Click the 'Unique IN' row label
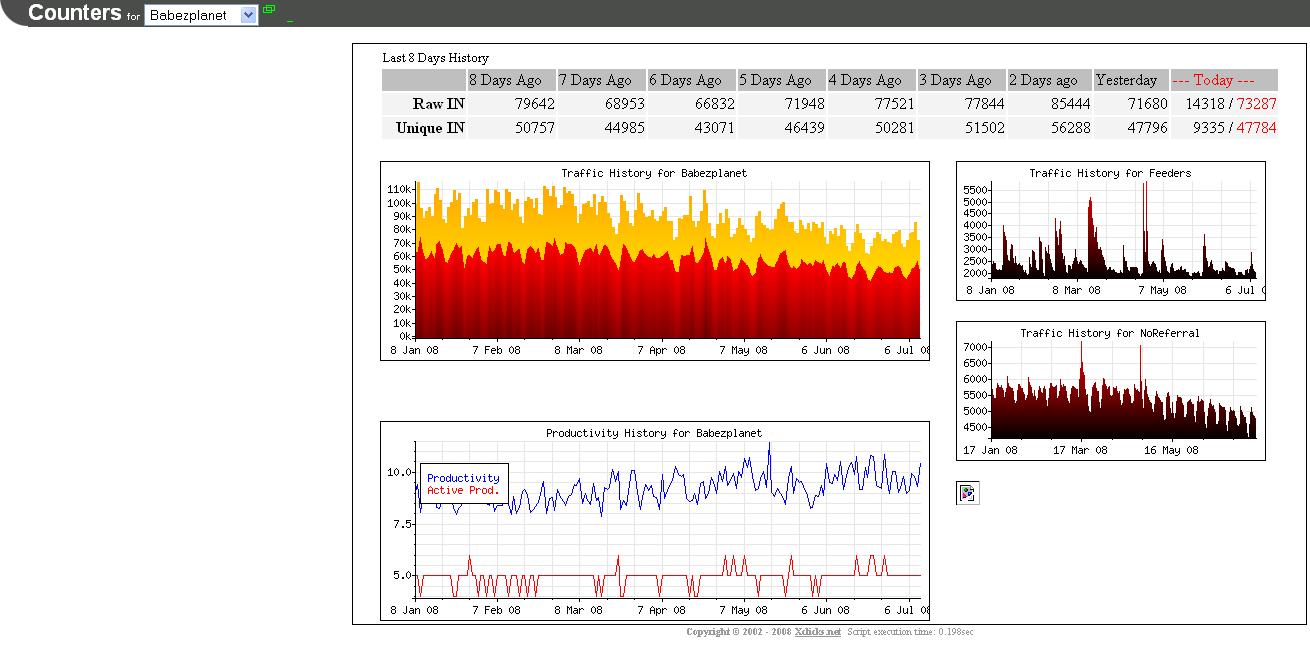 tap(430, 128)
